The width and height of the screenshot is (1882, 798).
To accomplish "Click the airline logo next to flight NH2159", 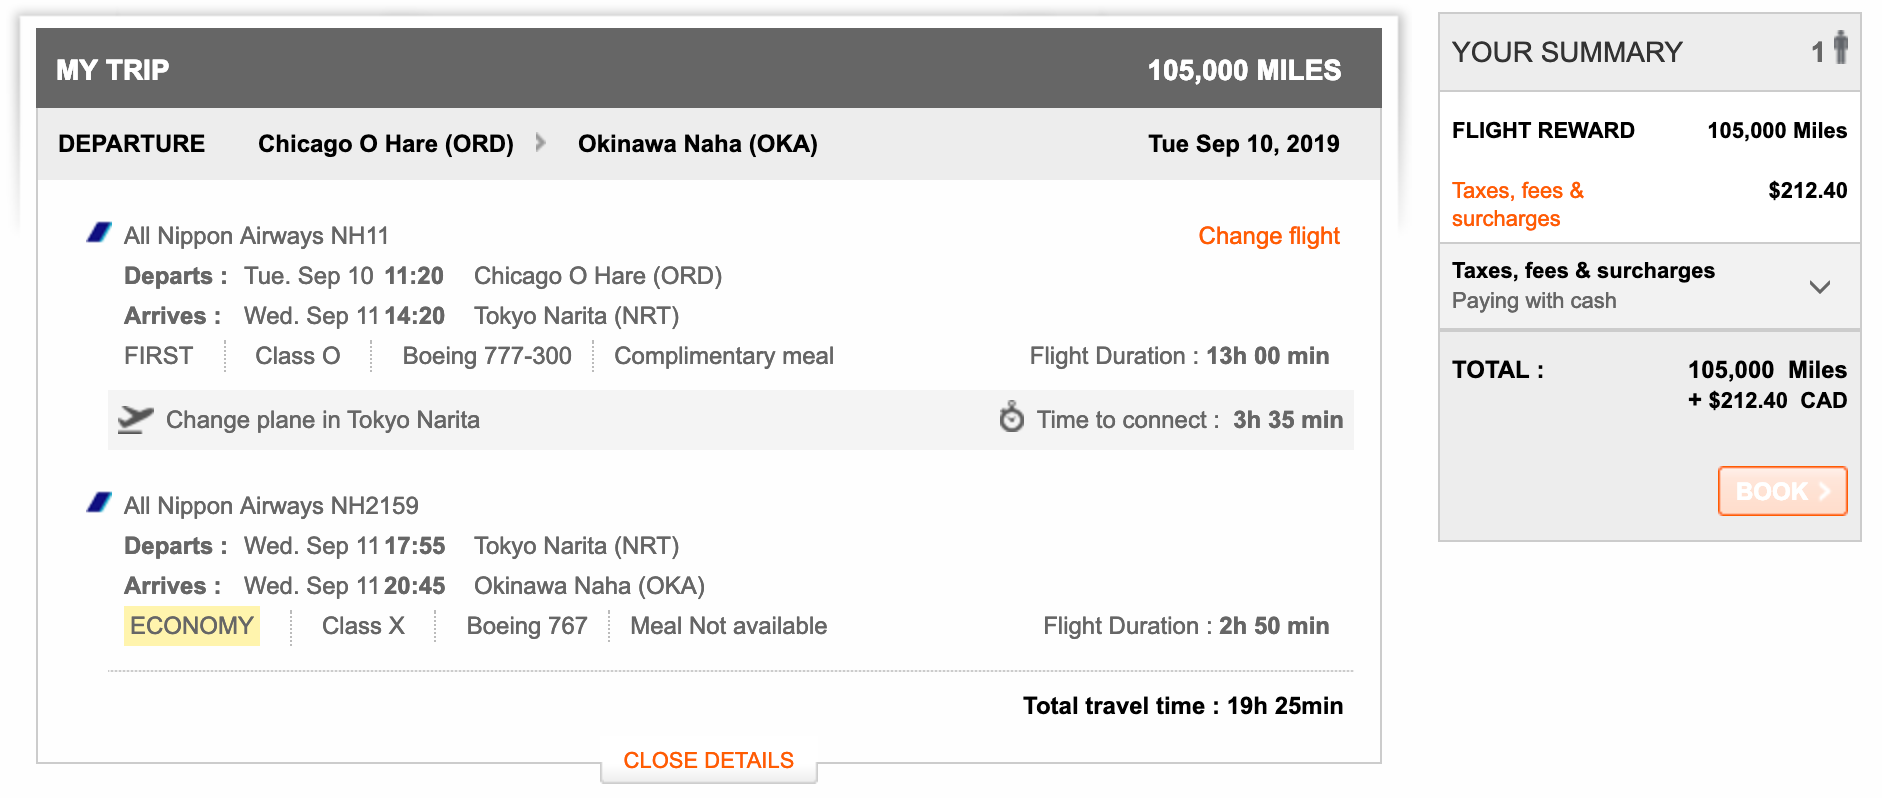I will [99, 503].
